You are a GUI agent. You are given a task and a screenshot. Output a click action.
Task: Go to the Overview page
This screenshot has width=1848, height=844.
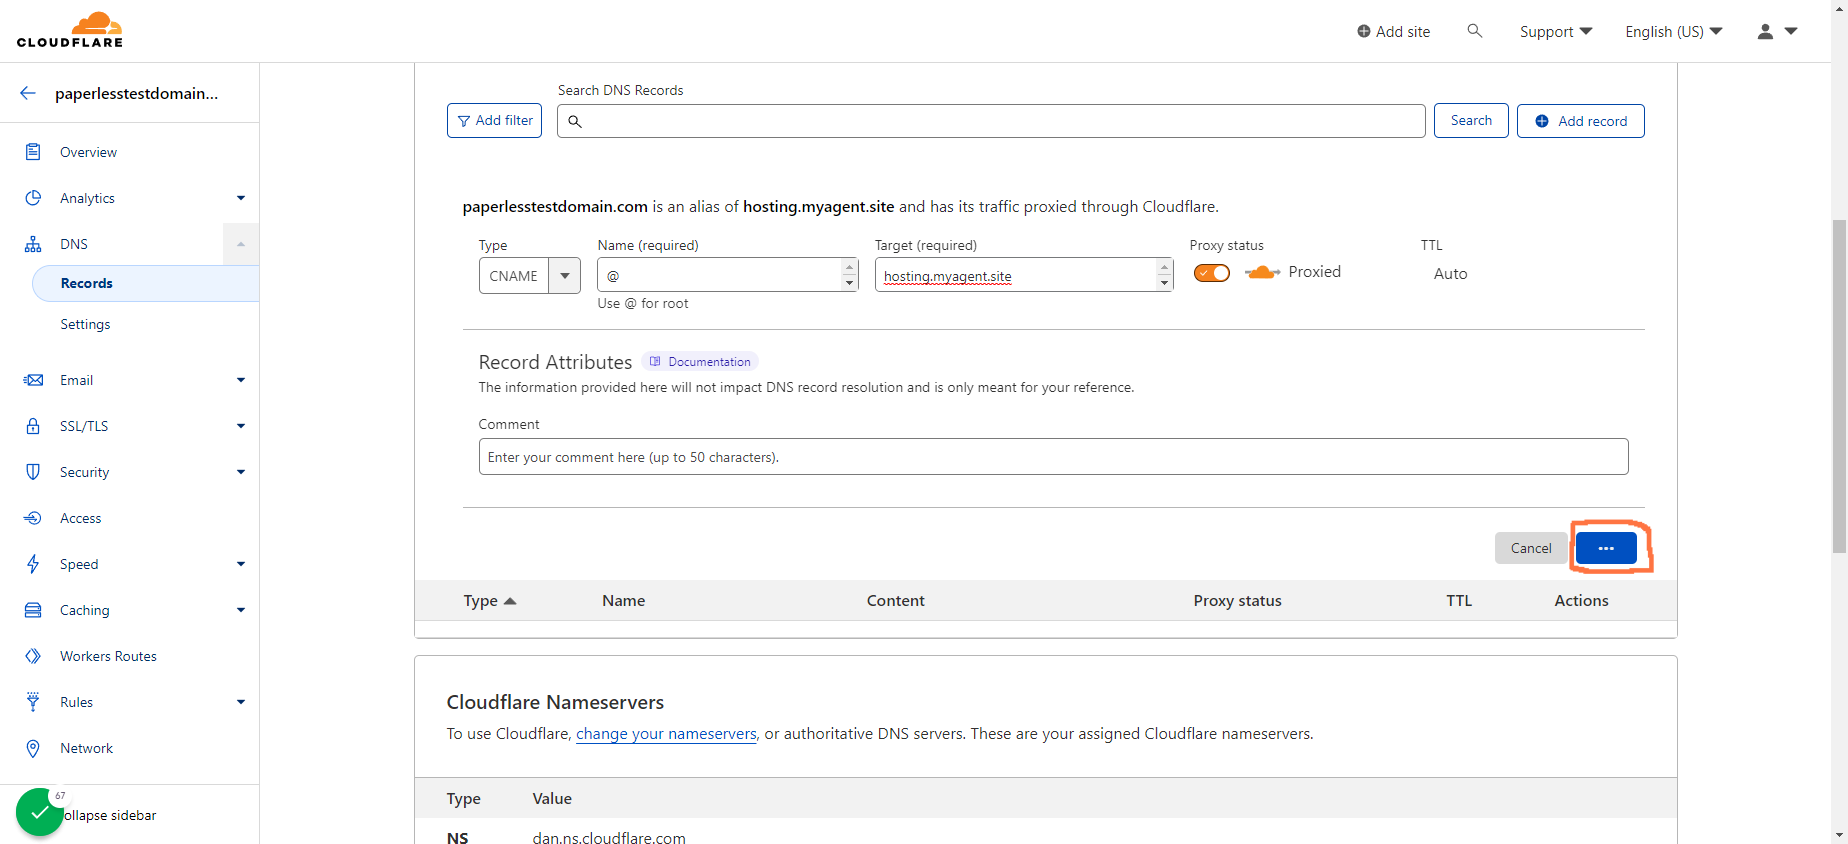[x=88, y=152]
